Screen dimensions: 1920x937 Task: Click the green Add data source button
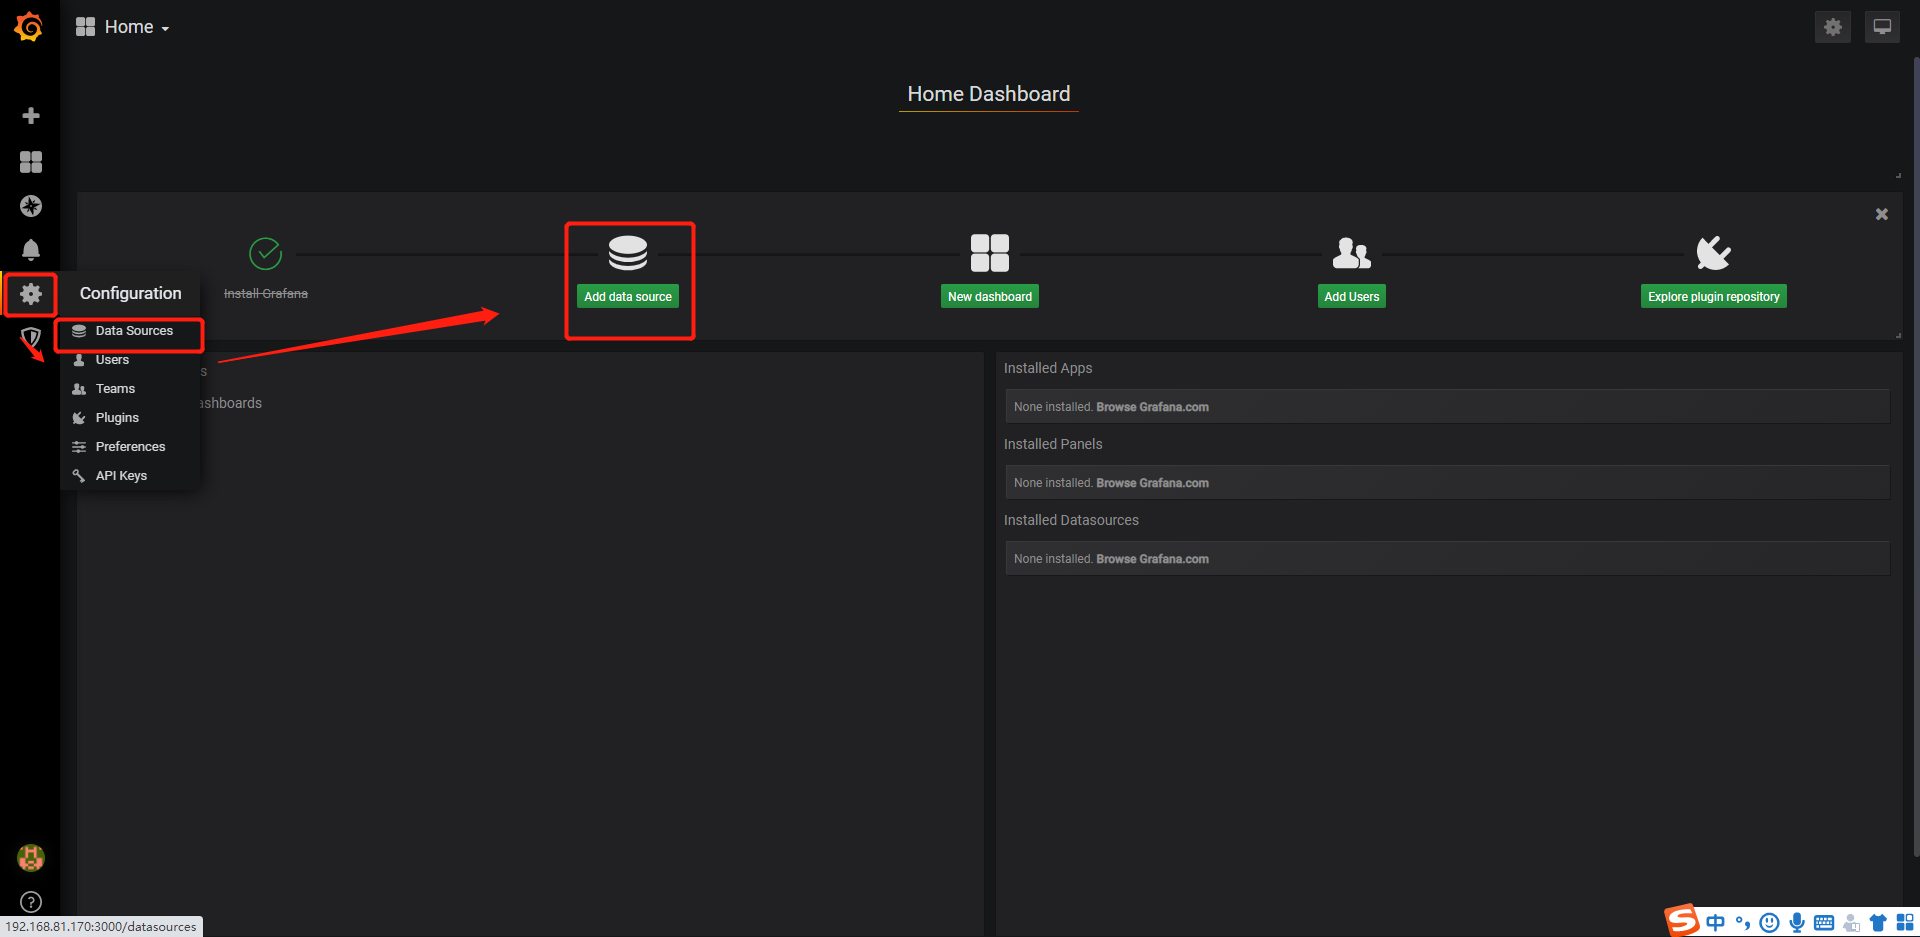pyautogui.click(x=628, y=296)
